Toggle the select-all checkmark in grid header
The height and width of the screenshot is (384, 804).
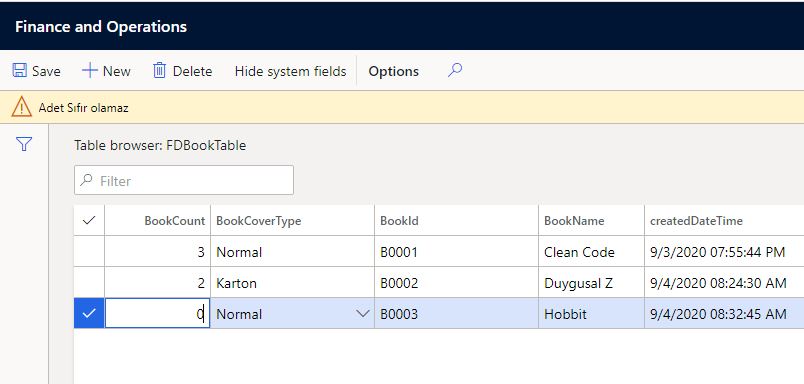coord(89,220)
